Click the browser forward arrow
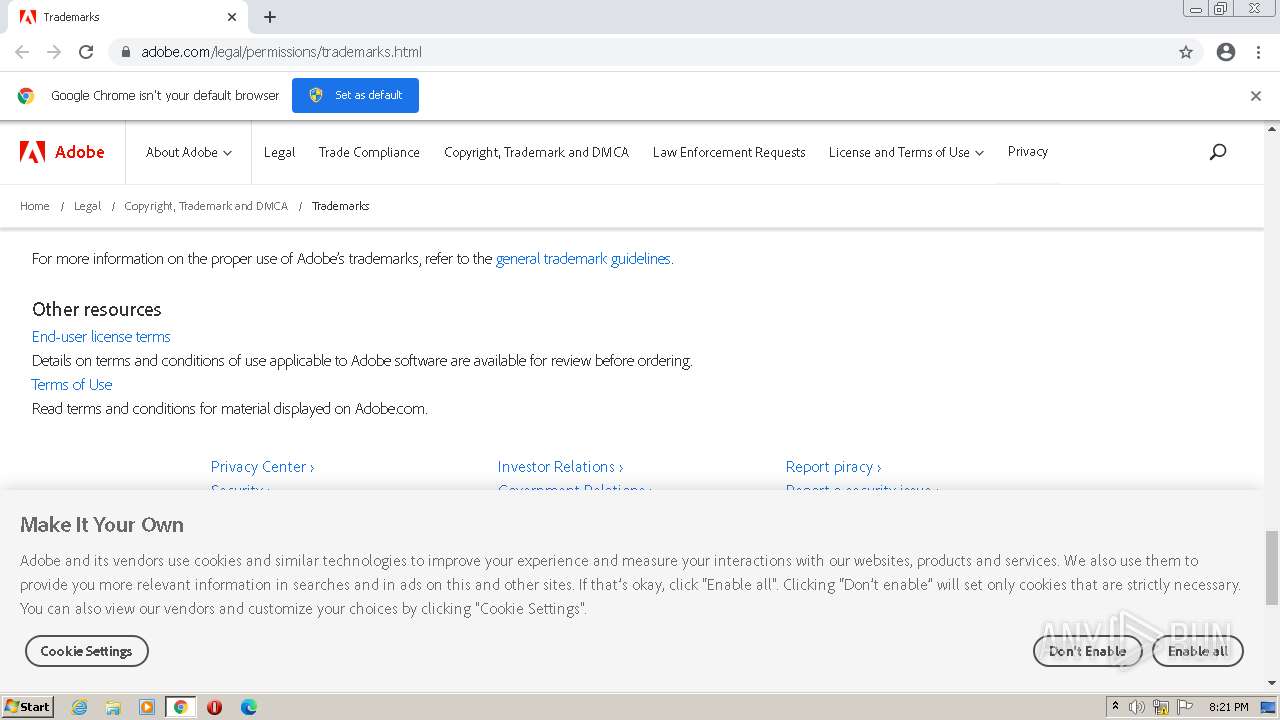 tap(54, 52)
